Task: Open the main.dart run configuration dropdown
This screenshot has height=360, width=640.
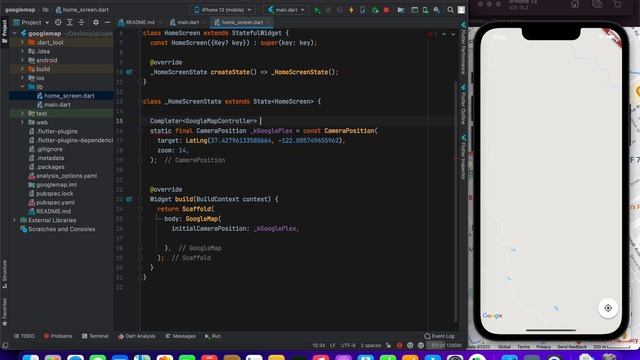Action: (x=286, y=10)
